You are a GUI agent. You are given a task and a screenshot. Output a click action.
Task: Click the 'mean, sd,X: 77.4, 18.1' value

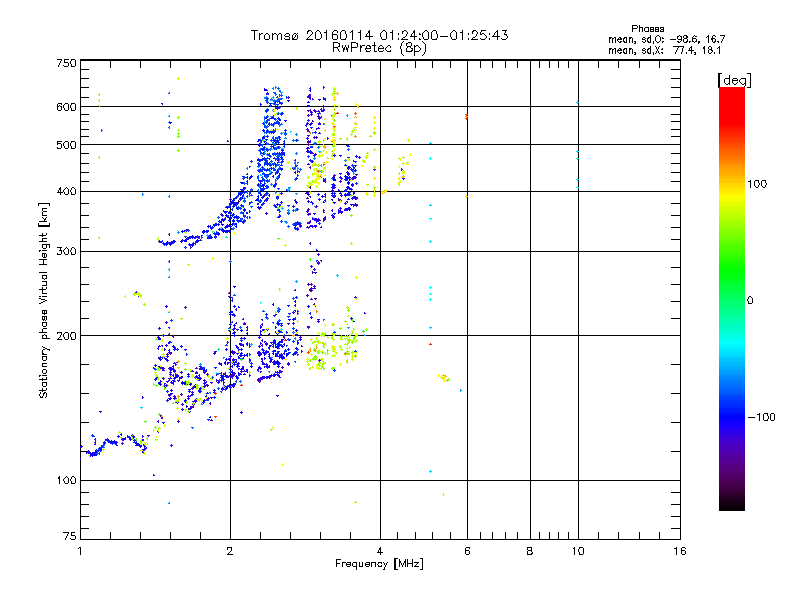click(664, 50)
